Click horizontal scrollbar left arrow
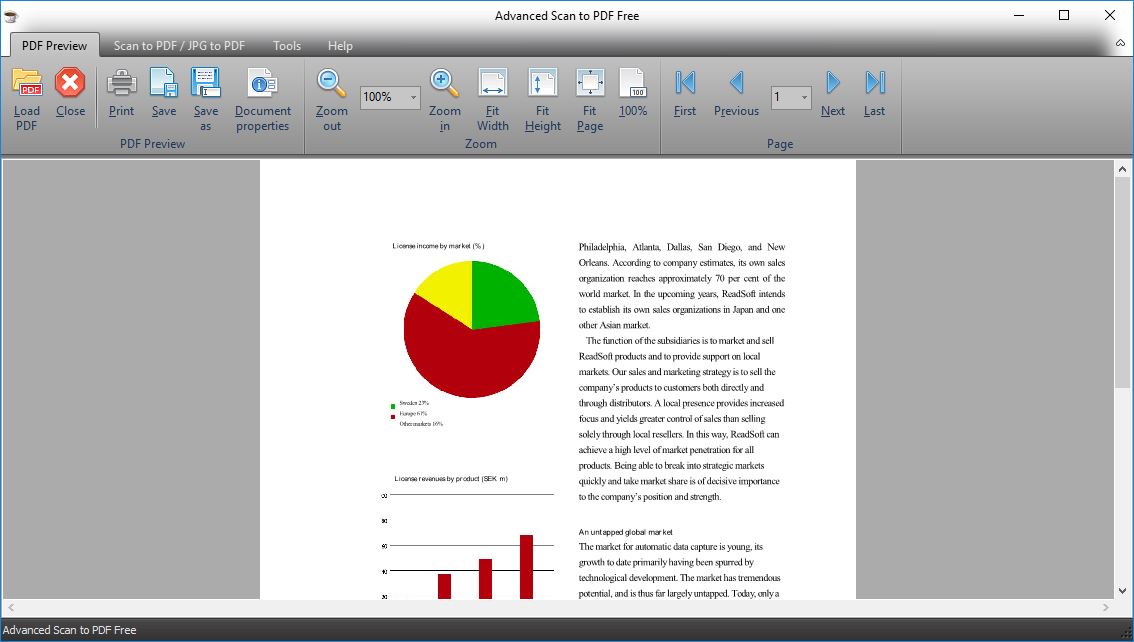 [11, 608]
